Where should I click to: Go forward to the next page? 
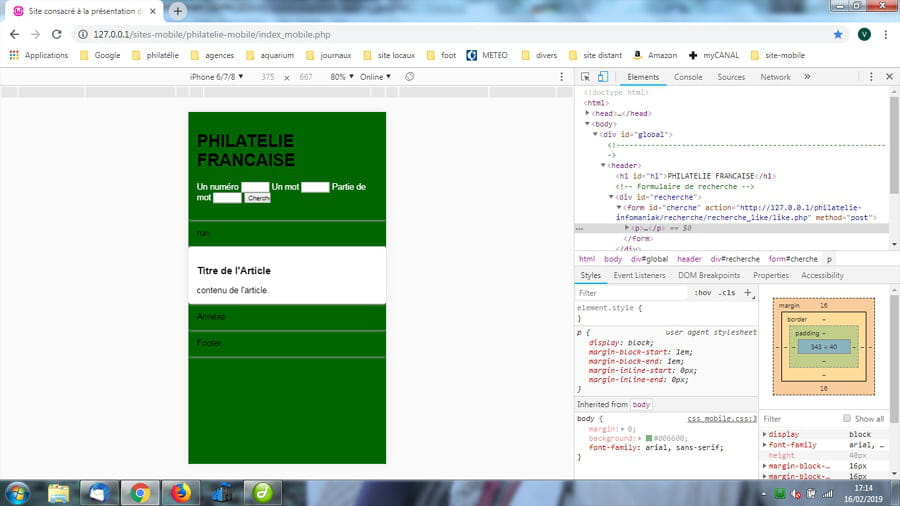(36, 34)
